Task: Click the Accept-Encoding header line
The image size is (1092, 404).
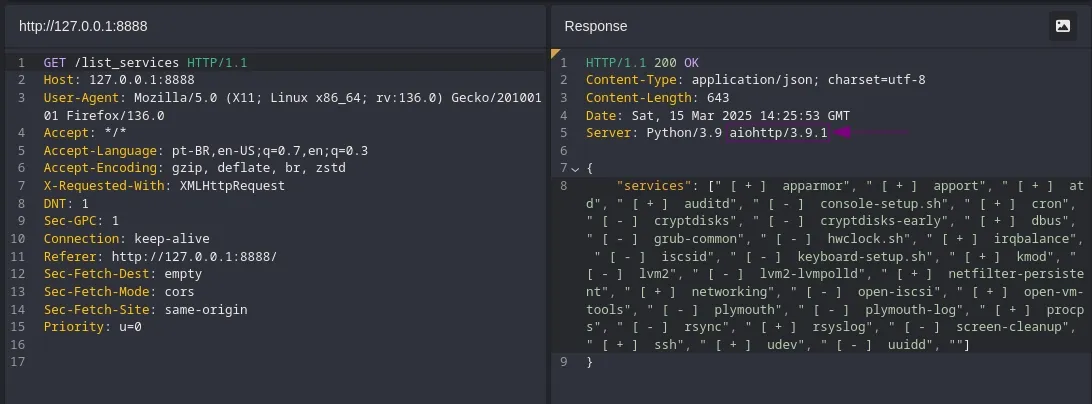Action: click(x=194, y=169)
